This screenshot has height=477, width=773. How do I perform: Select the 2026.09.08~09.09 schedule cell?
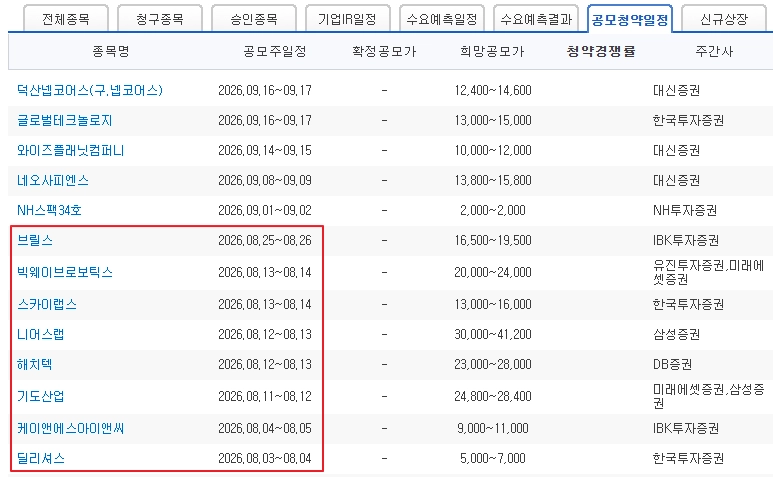point(265,180)
